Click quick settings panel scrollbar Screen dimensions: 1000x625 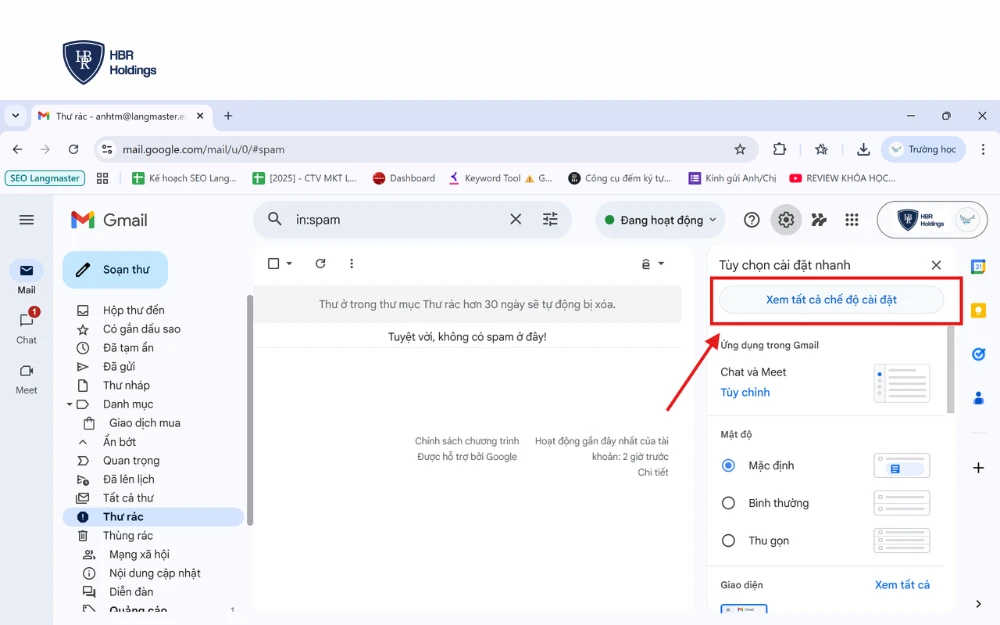(x=950, y=370)
